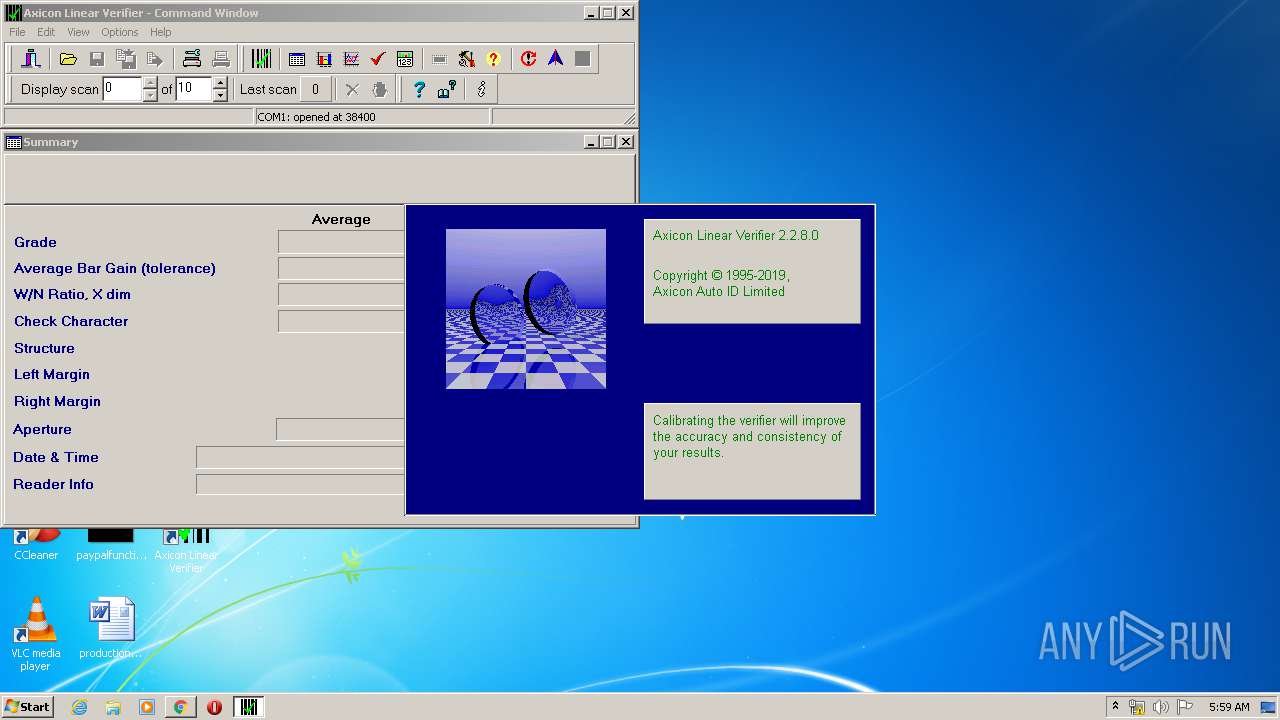Open the help contents book icon
The height and width of the screenshot is (720, 1280).
pos(447,89)
